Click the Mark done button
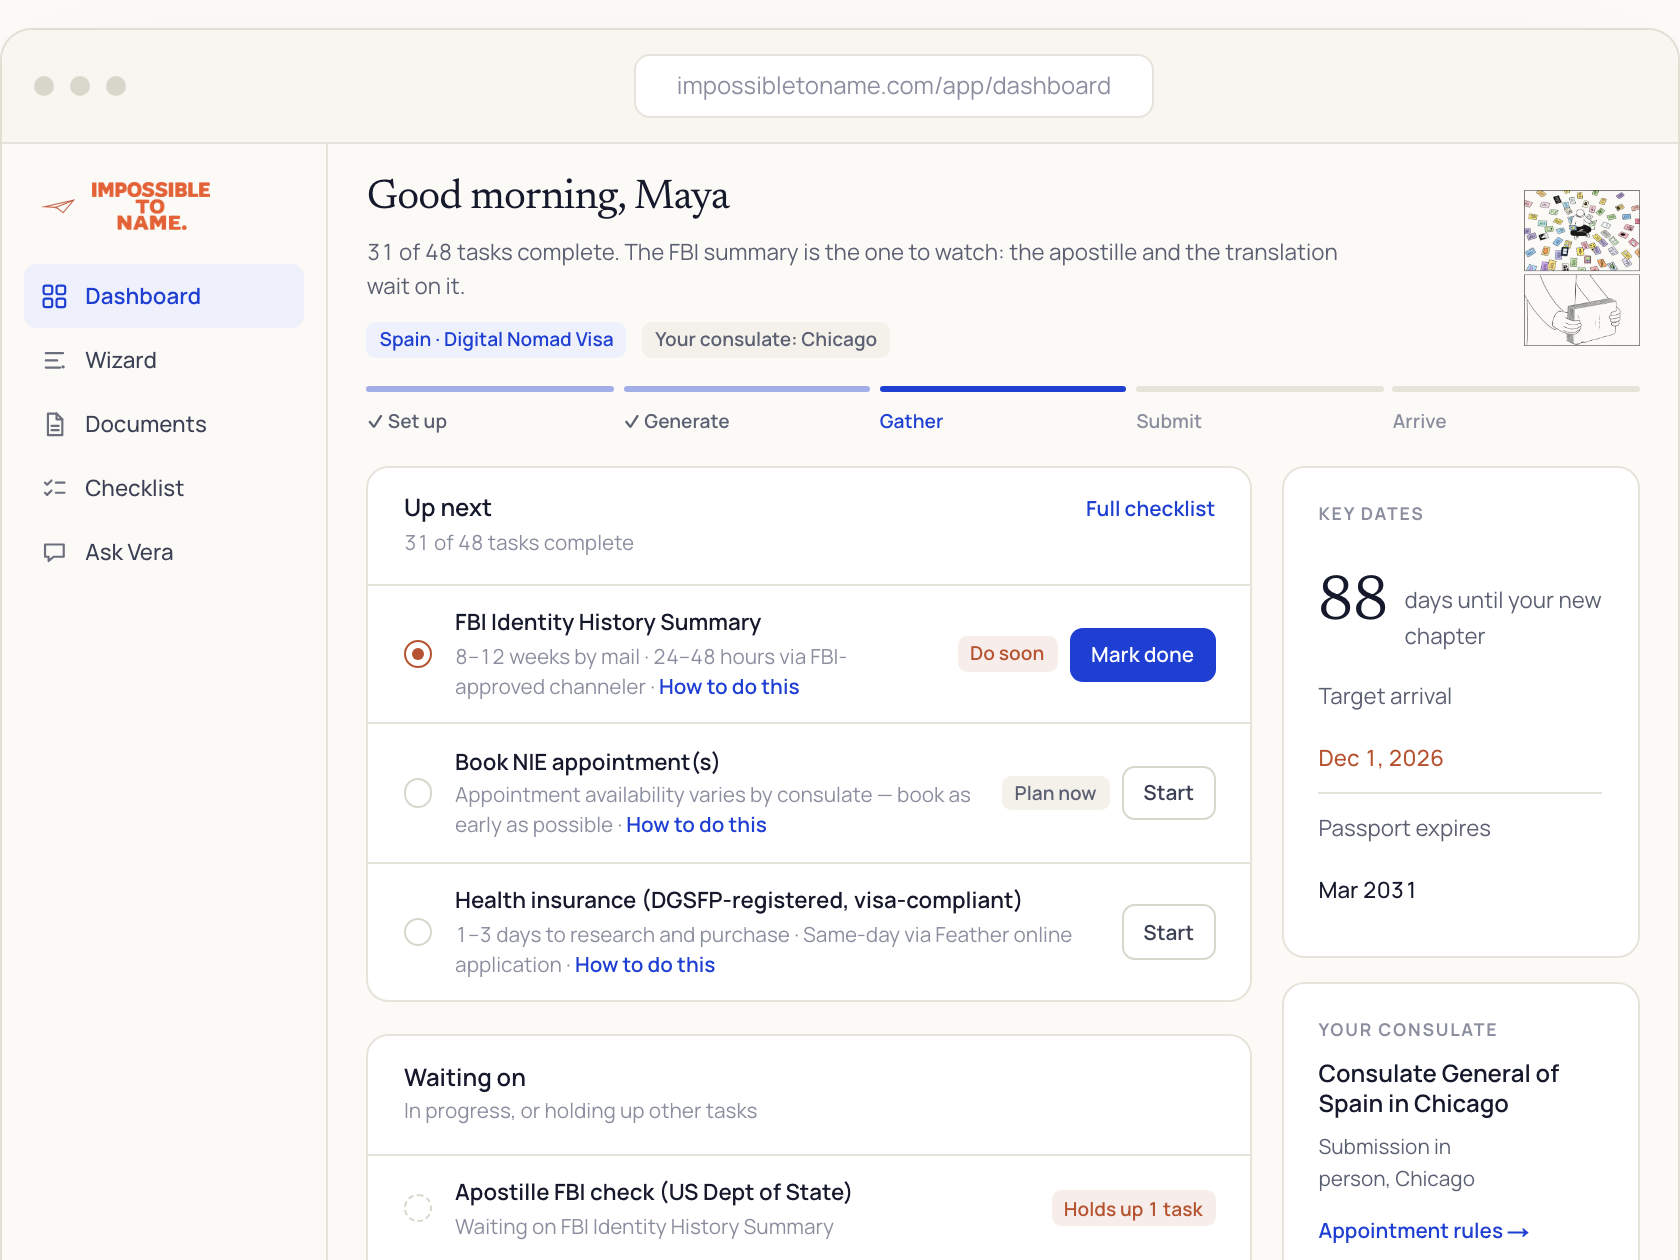Image resolution: width=1680 pixels, height=1260 pixels. pos(1142,655)
